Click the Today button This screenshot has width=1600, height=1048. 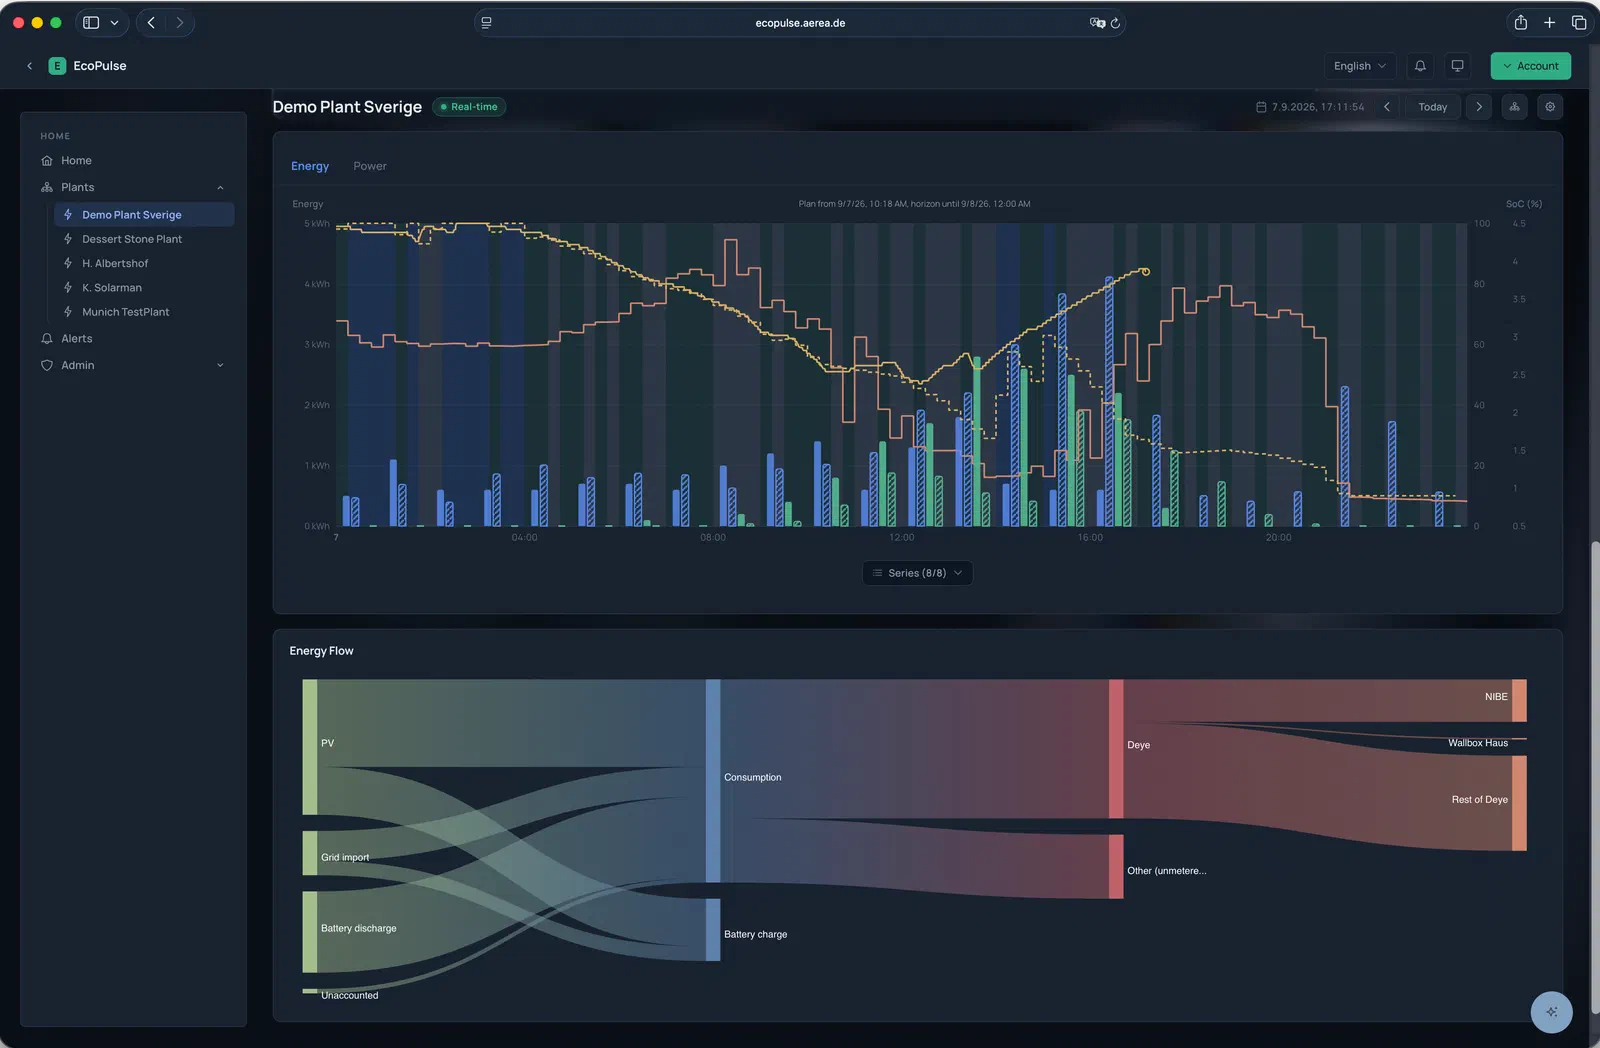pos(1432,107)
